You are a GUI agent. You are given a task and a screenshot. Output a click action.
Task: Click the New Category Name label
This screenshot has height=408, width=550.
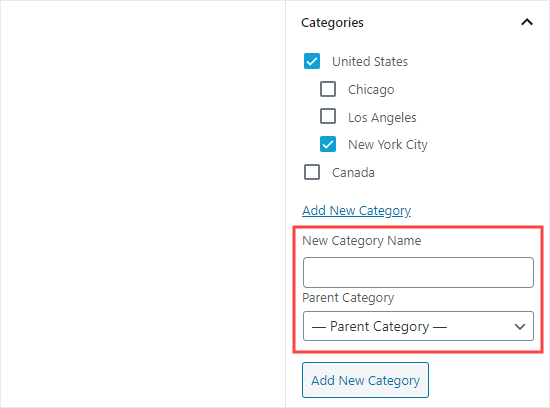pos(362,241)
